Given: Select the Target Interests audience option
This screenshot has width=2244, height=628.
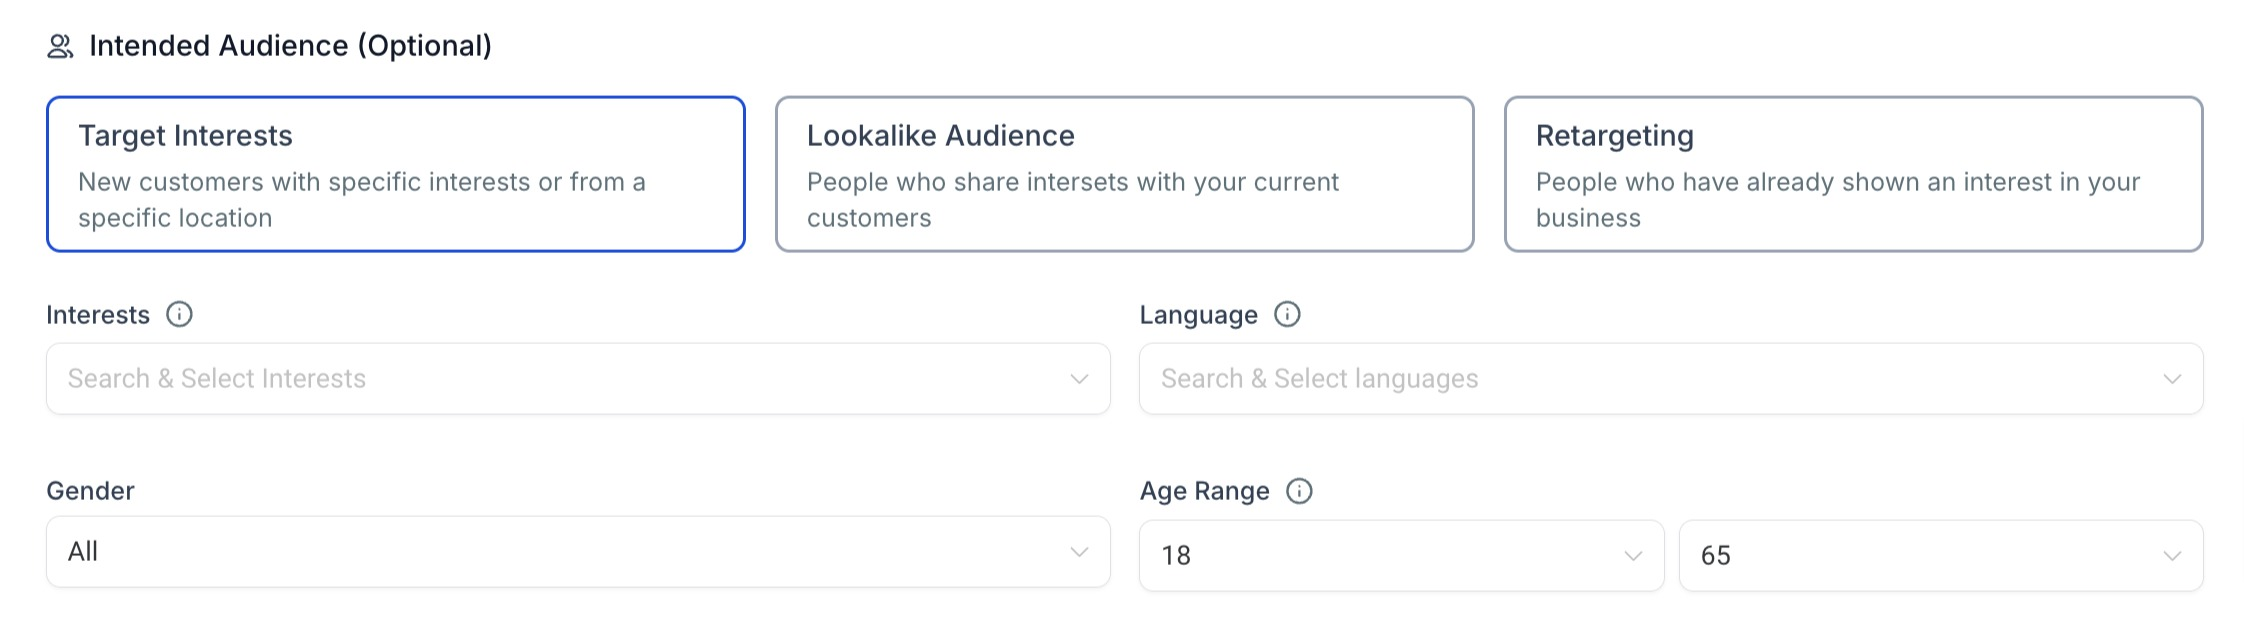Looking at the screenshot, I should (395, 174).
